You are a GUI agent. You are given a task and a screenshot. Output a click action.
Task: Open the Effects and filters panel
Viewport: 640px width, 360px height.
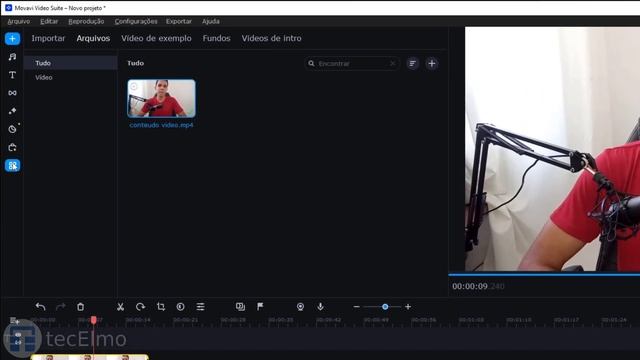click(x=13, y=111)
